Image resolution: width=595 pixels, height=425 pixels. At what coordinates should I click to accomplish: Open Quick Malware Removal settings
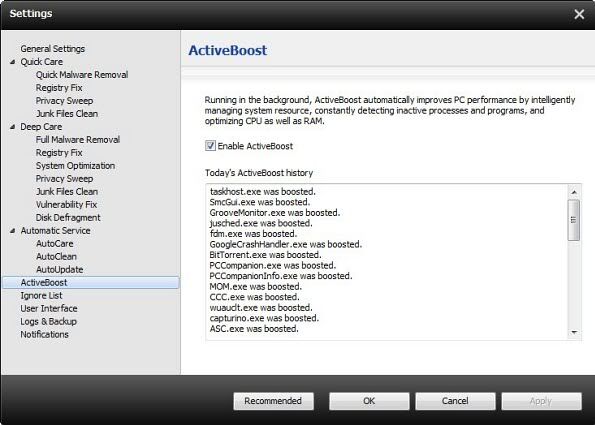[x=82, y=75]
